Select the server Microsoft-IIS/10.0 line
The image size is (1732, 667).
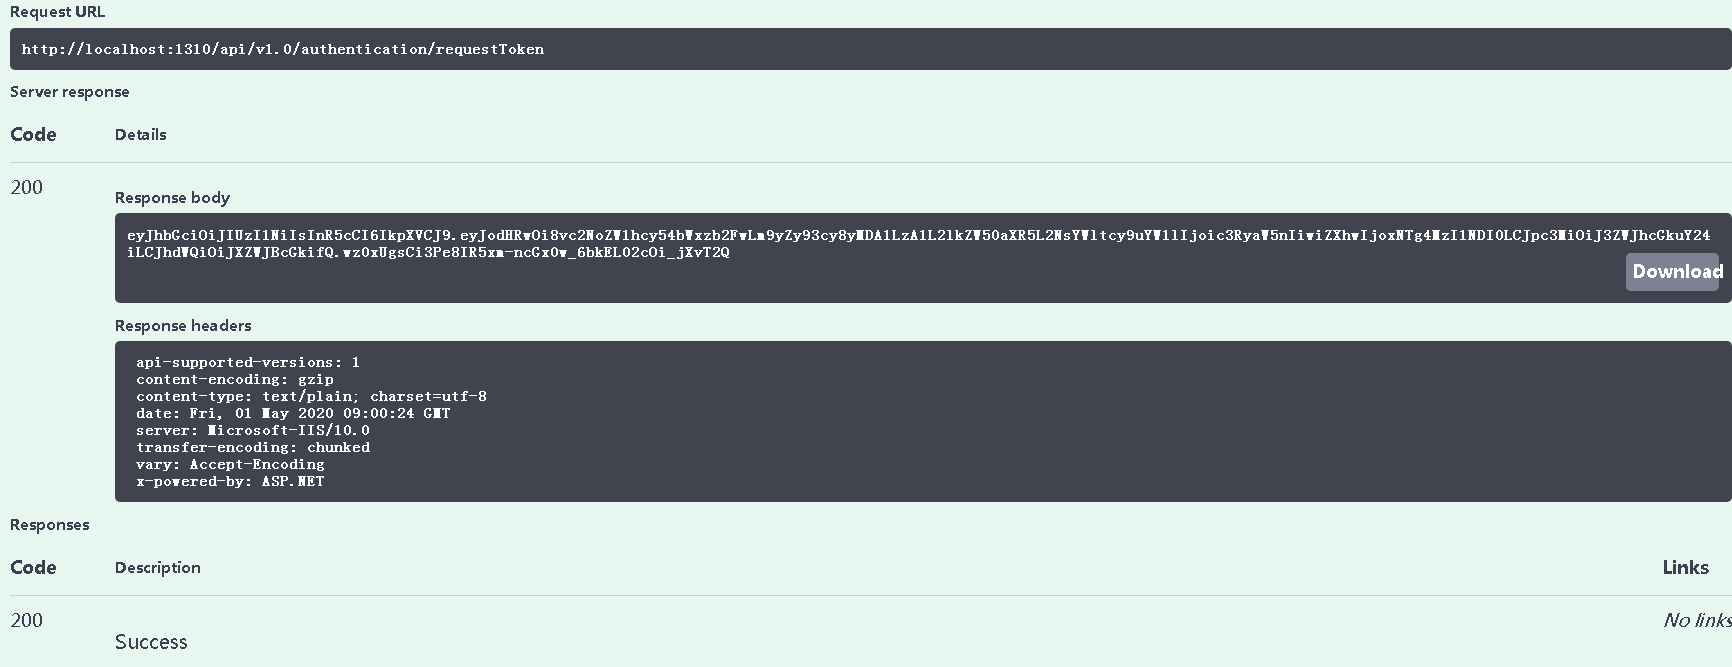point(252,430)
